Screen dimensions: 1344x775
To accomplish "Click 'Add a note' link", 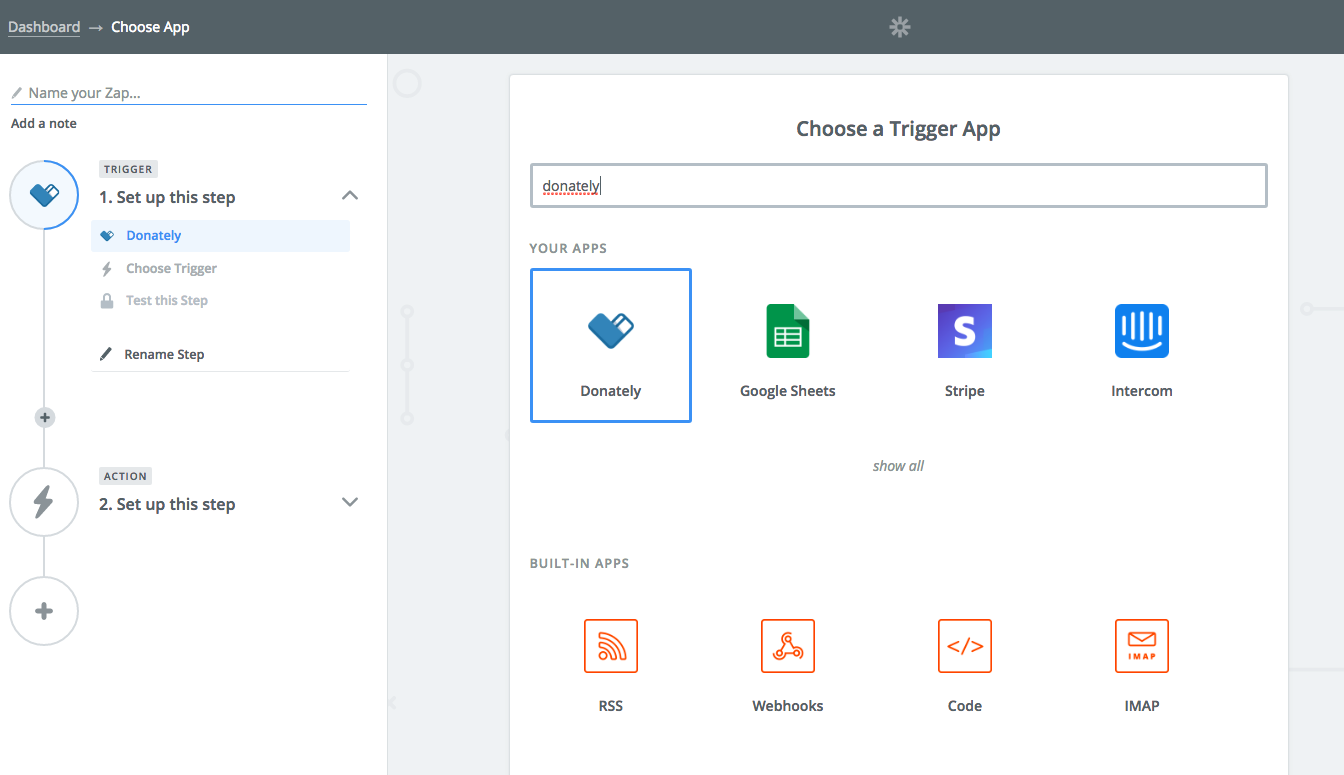I will (44, 123).
